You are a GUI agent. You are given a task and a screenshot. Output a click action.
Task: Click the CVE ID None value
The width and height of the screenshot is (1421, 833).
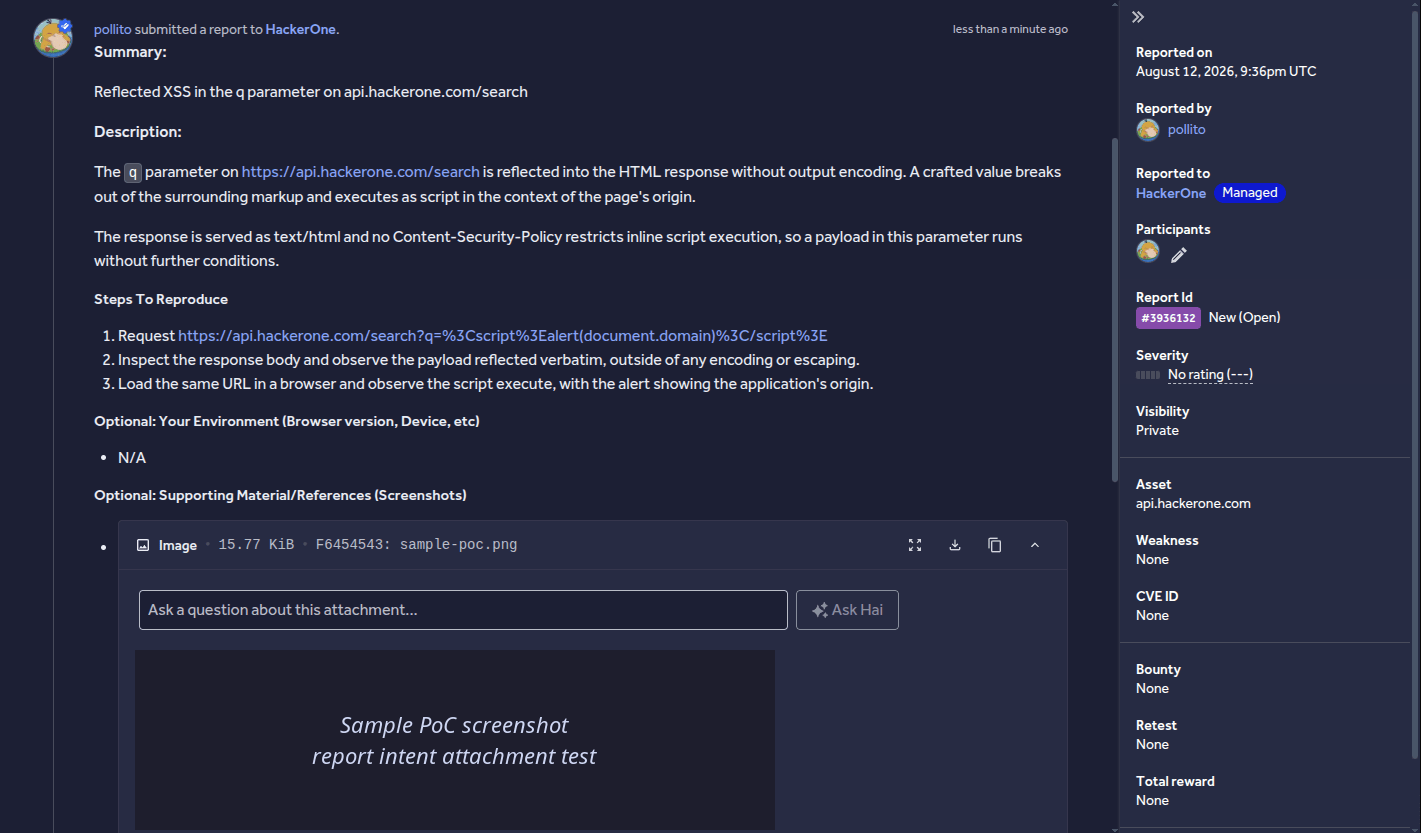[1152, 616]
